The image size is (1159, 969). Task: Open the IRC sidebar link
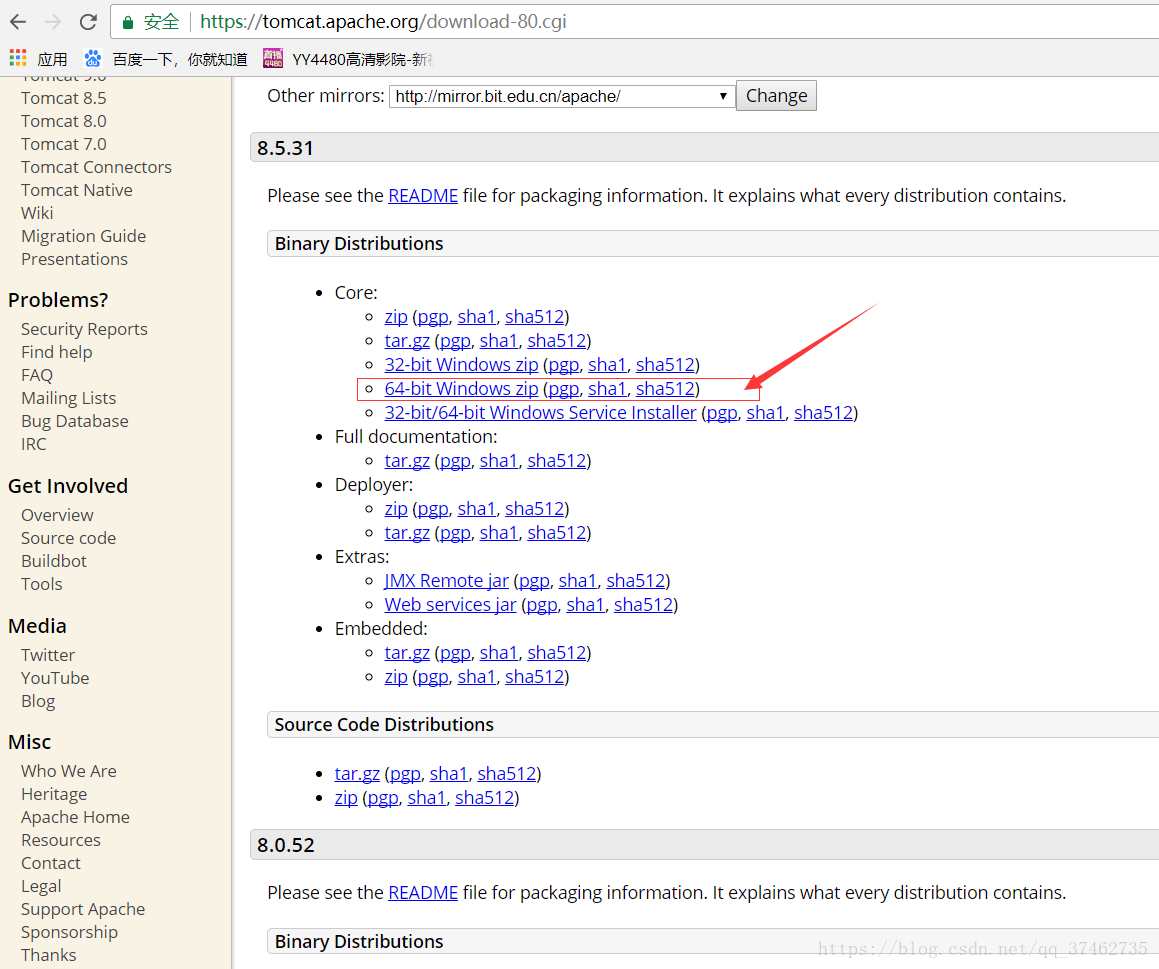coord(34,443)
